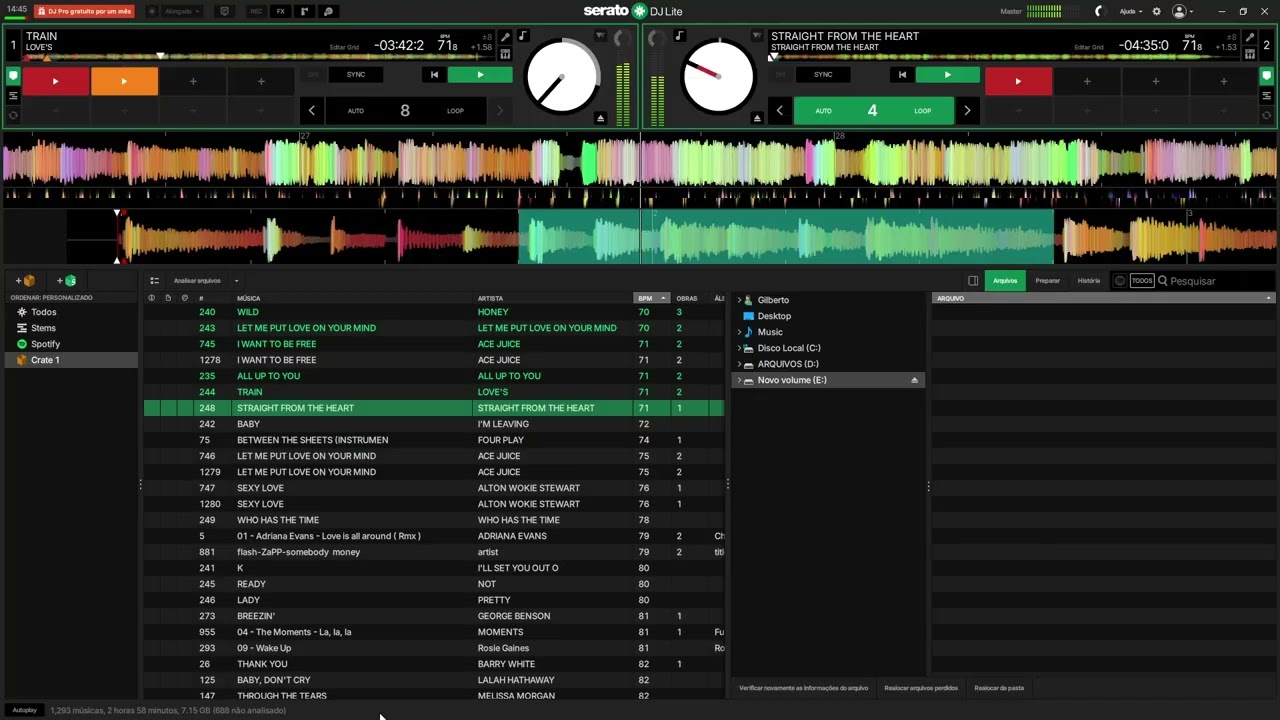Click DJ Pro gratuito por um mês
Viewport: 1280px width, 720px height.
pos(85,11)
